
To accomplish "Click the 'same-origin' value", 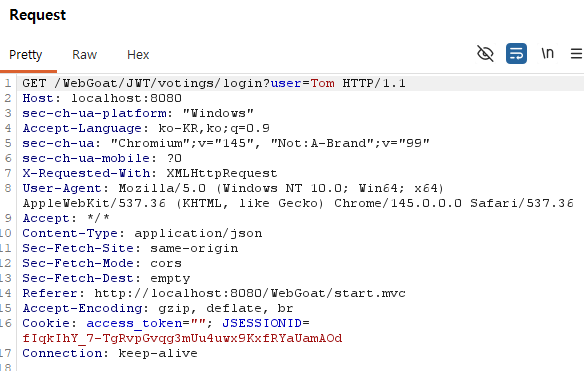I will point(194,248).
